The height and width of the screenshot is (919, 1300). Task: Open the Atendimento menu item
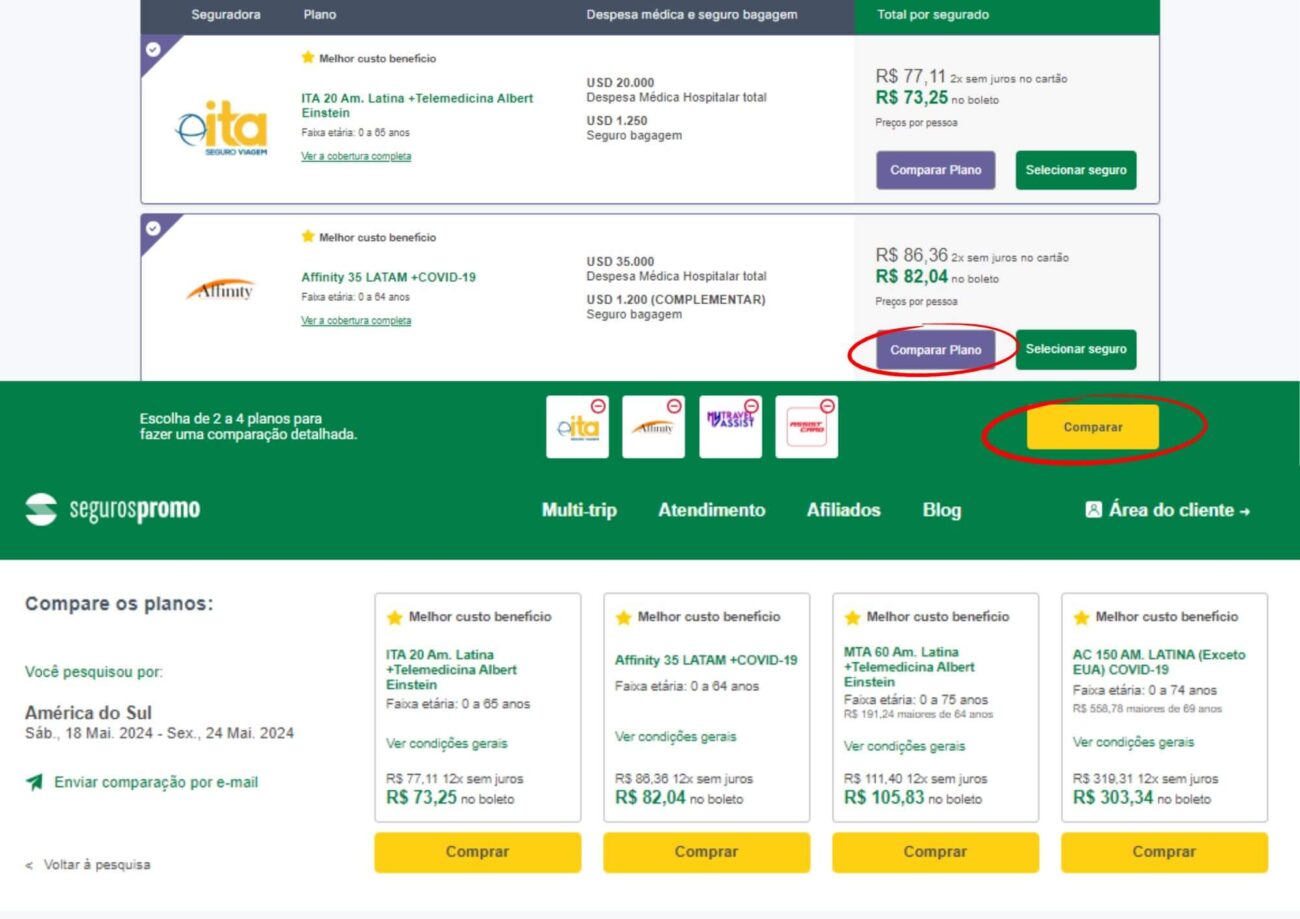pos(712,510)
